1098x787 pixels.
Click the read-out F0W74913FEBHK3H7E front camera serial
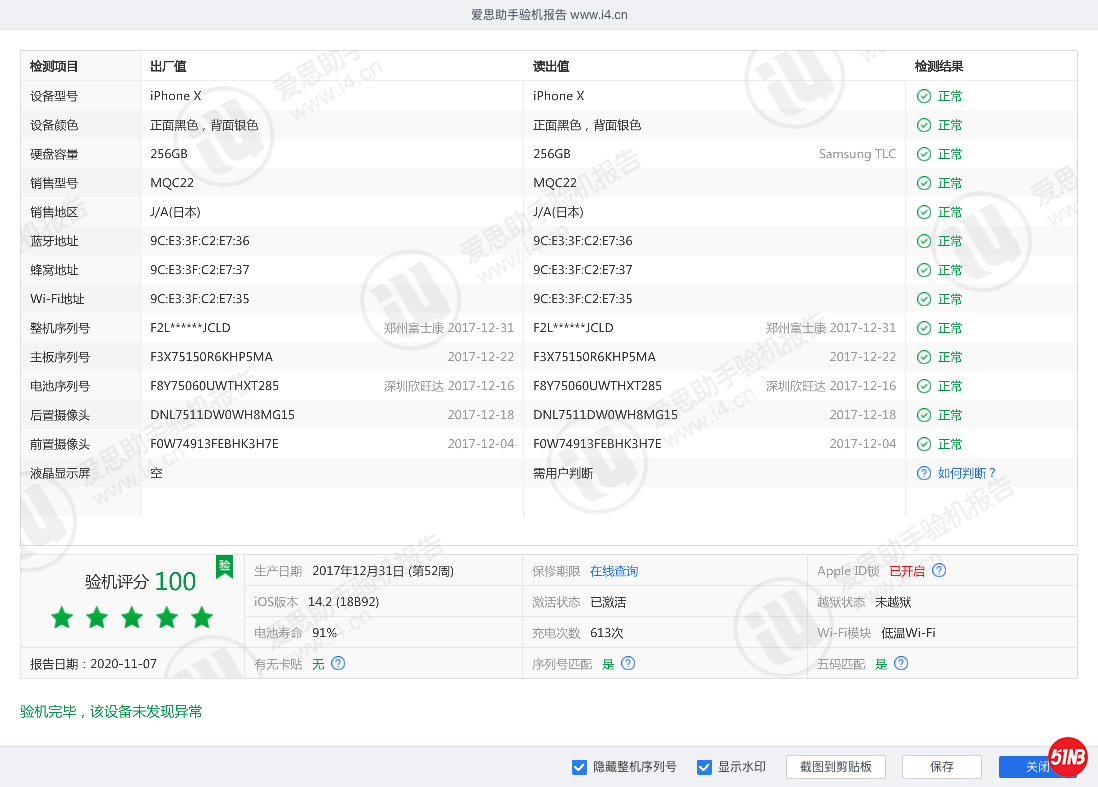coord(597,444)
